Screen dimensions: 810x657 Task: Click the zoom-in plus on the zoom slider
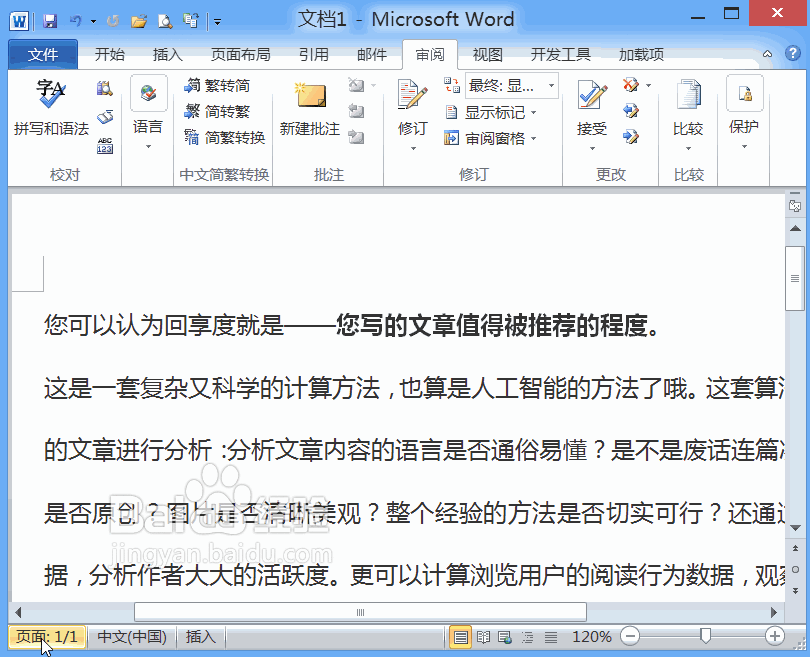tap(773, 636)
